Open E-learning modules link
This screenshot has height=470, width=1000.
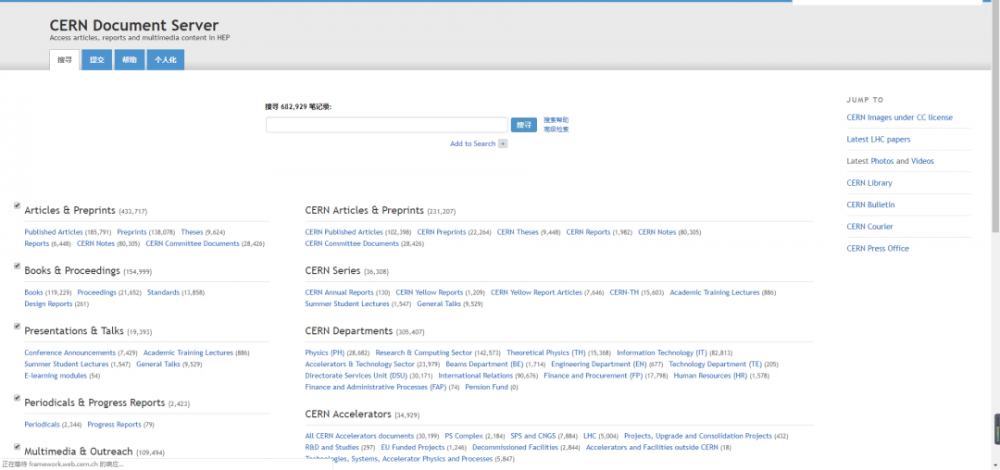(x=55, y=376)
